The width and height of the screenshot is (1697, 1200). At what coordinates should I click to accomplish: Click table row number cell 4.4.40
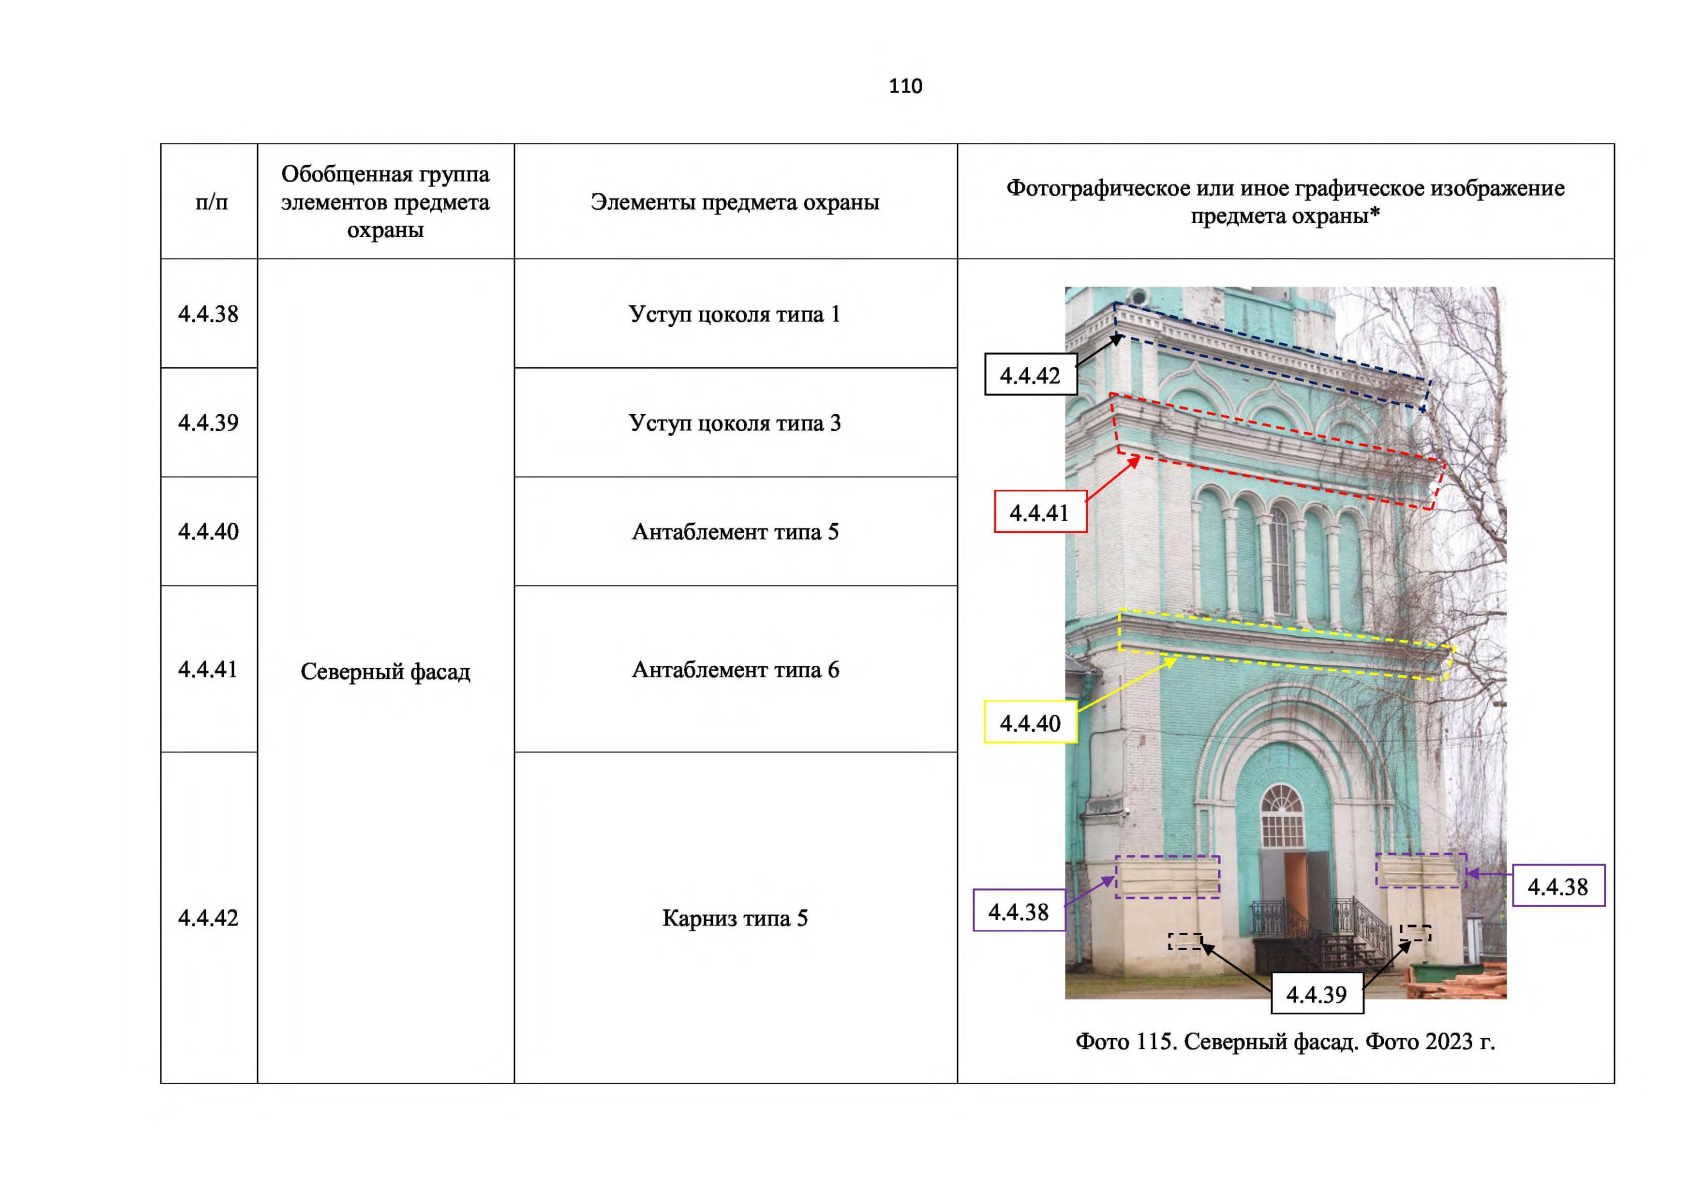pos(208,532)
